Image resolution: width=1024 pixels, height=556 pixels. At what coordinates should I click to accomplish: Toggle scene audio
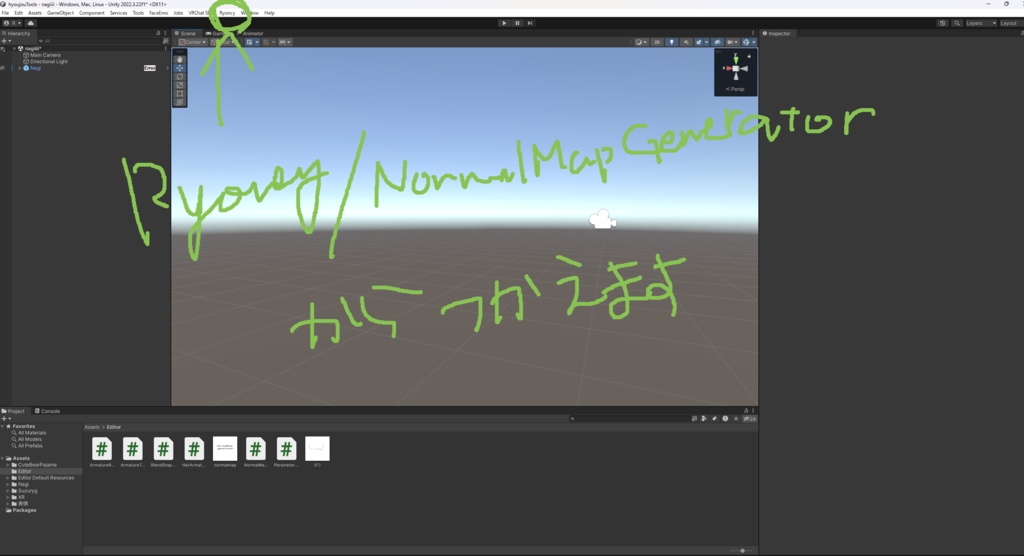tap(686, 42)
